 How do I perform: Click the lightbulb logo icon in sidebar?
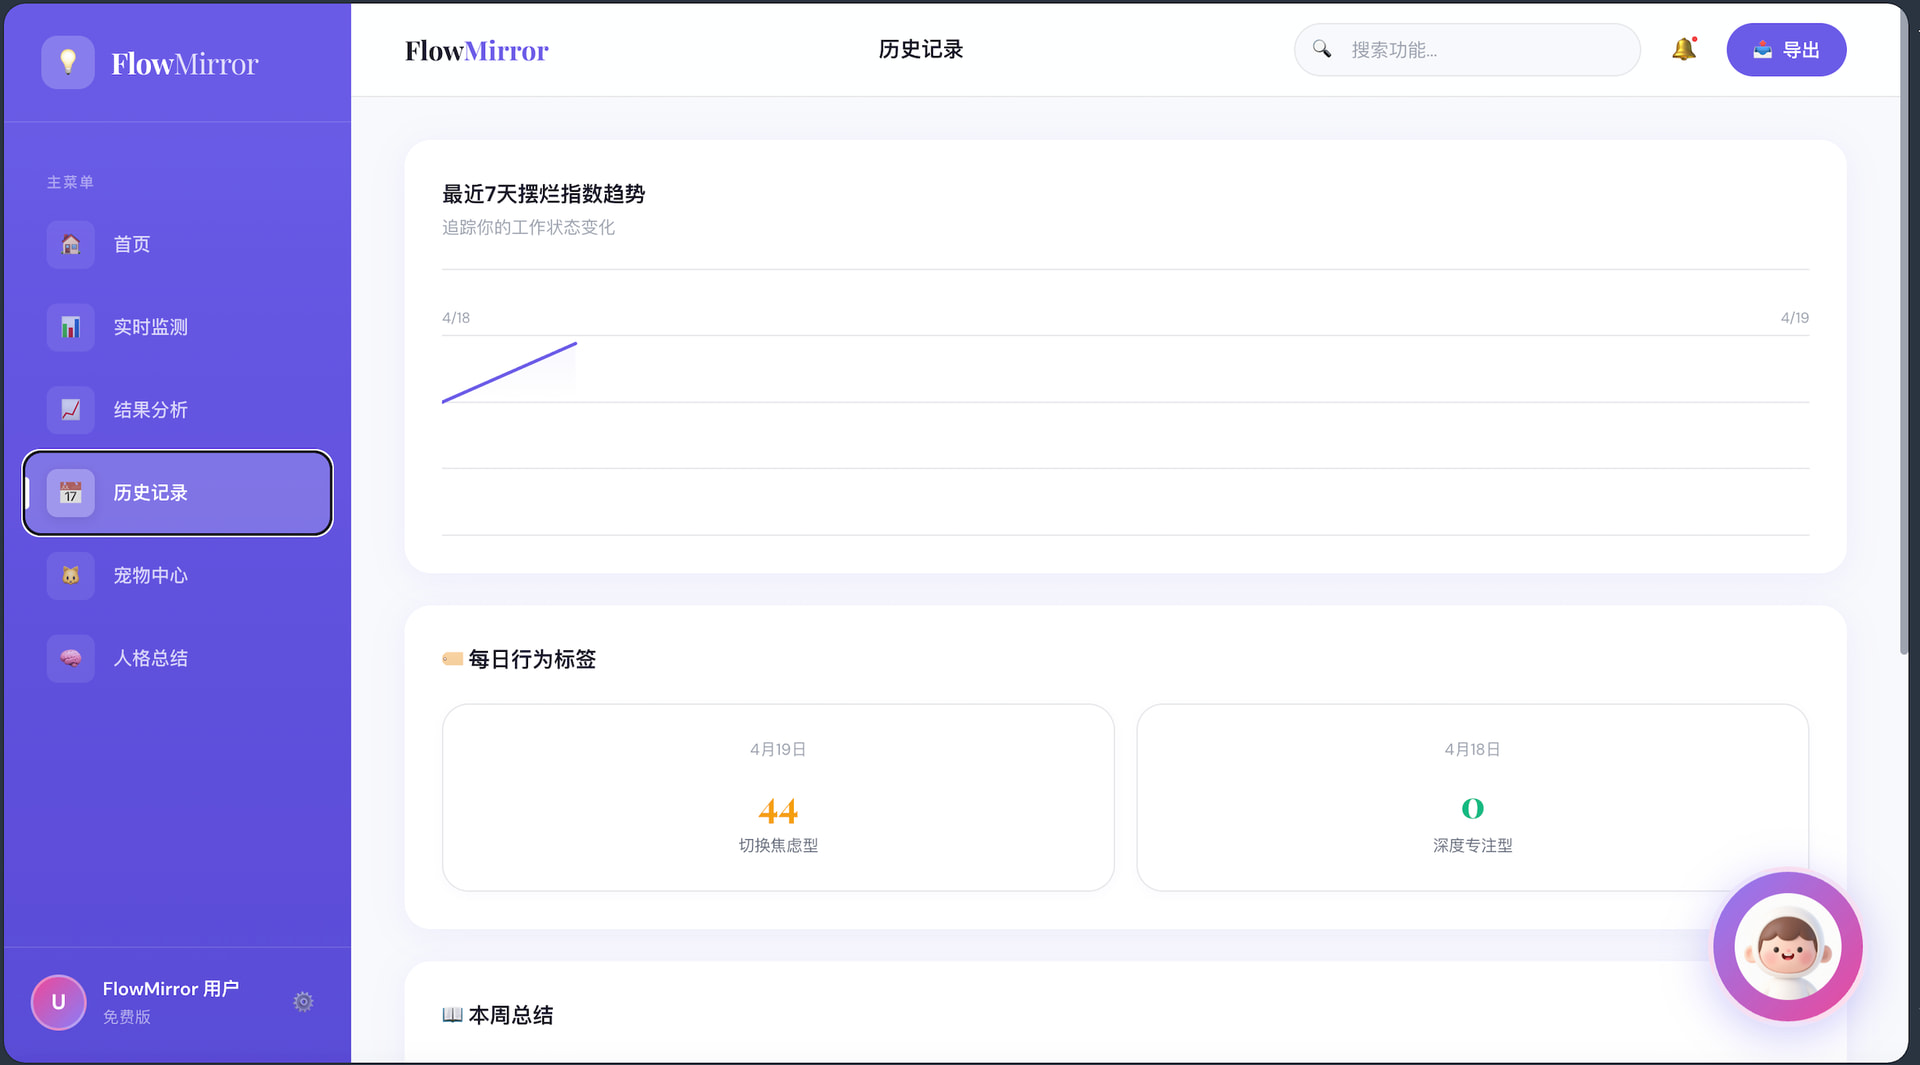click(67, 63)
